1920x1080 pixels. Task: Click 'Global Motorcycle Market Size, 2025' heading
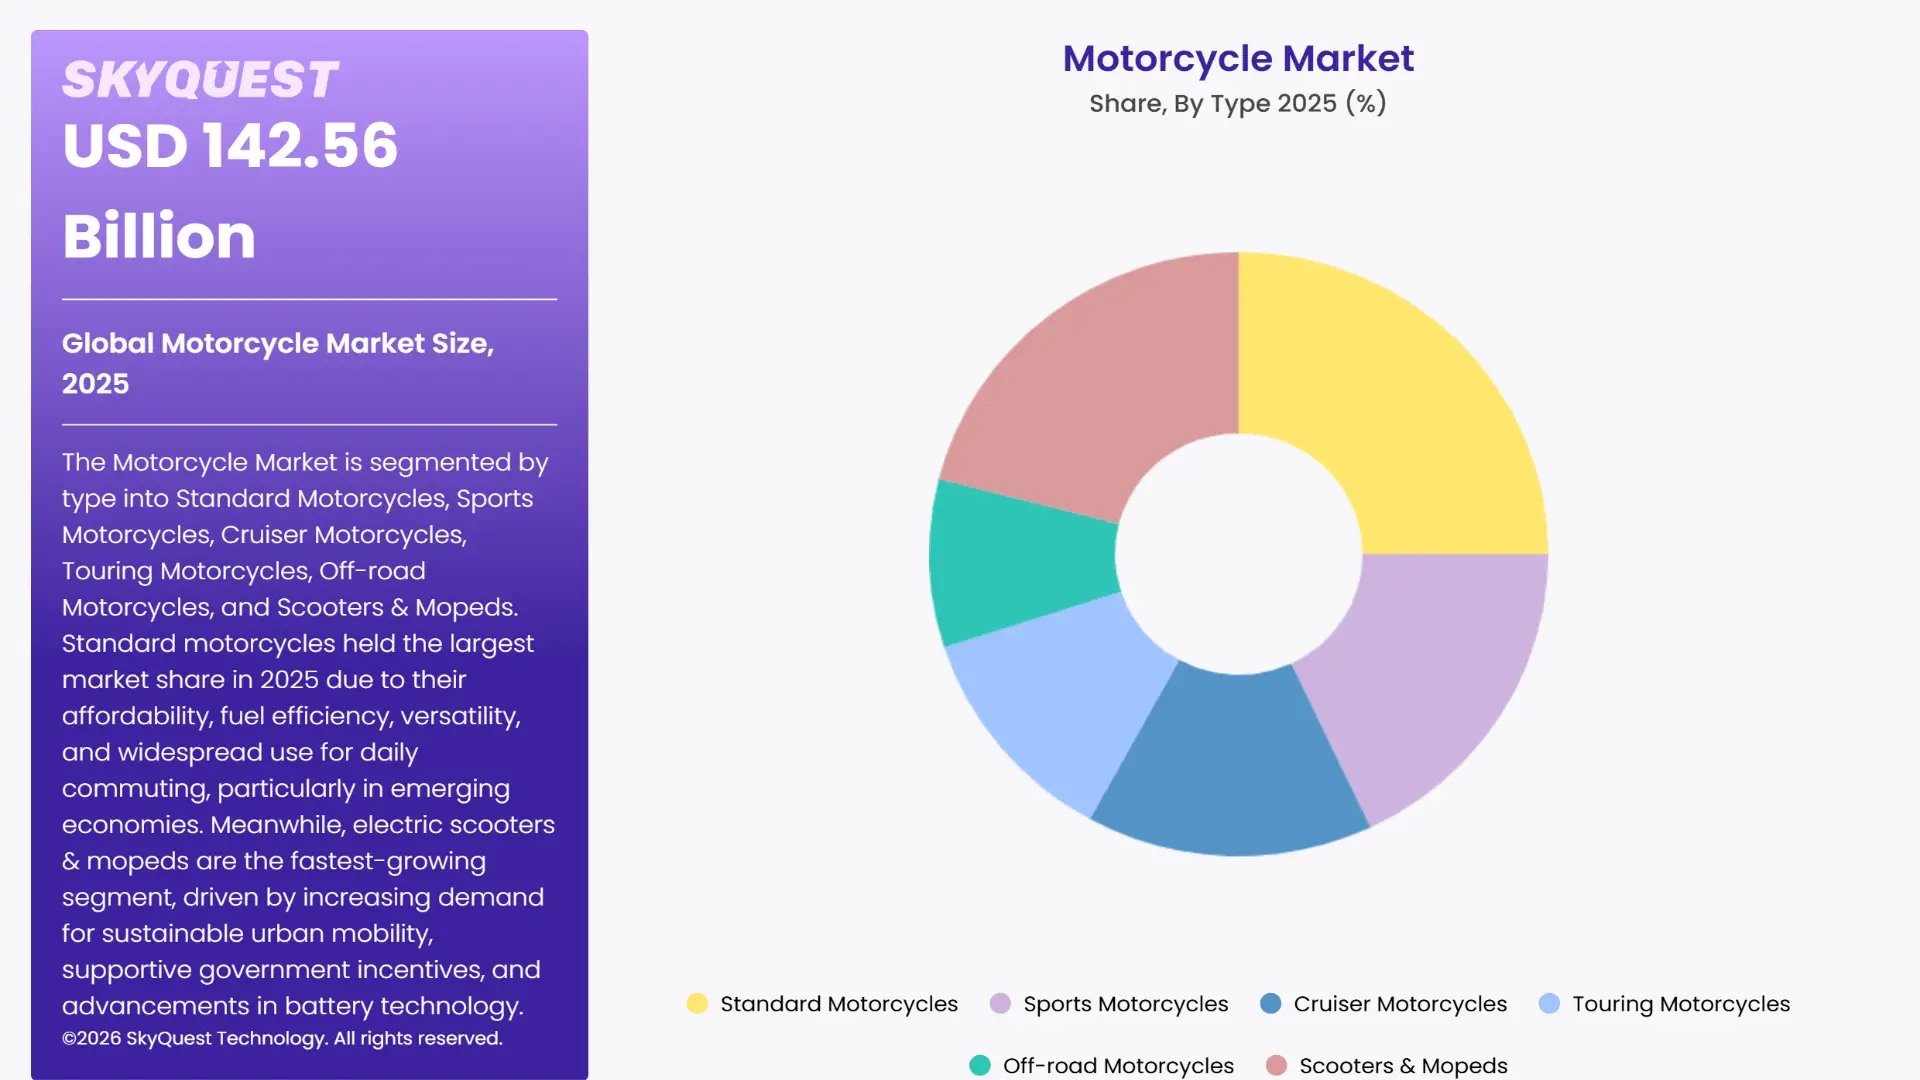(278, 363)
